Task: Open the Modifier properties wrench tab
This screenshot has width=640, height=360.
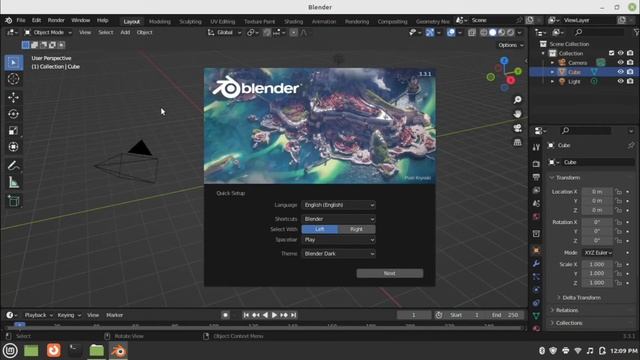Action: (536, 264)
